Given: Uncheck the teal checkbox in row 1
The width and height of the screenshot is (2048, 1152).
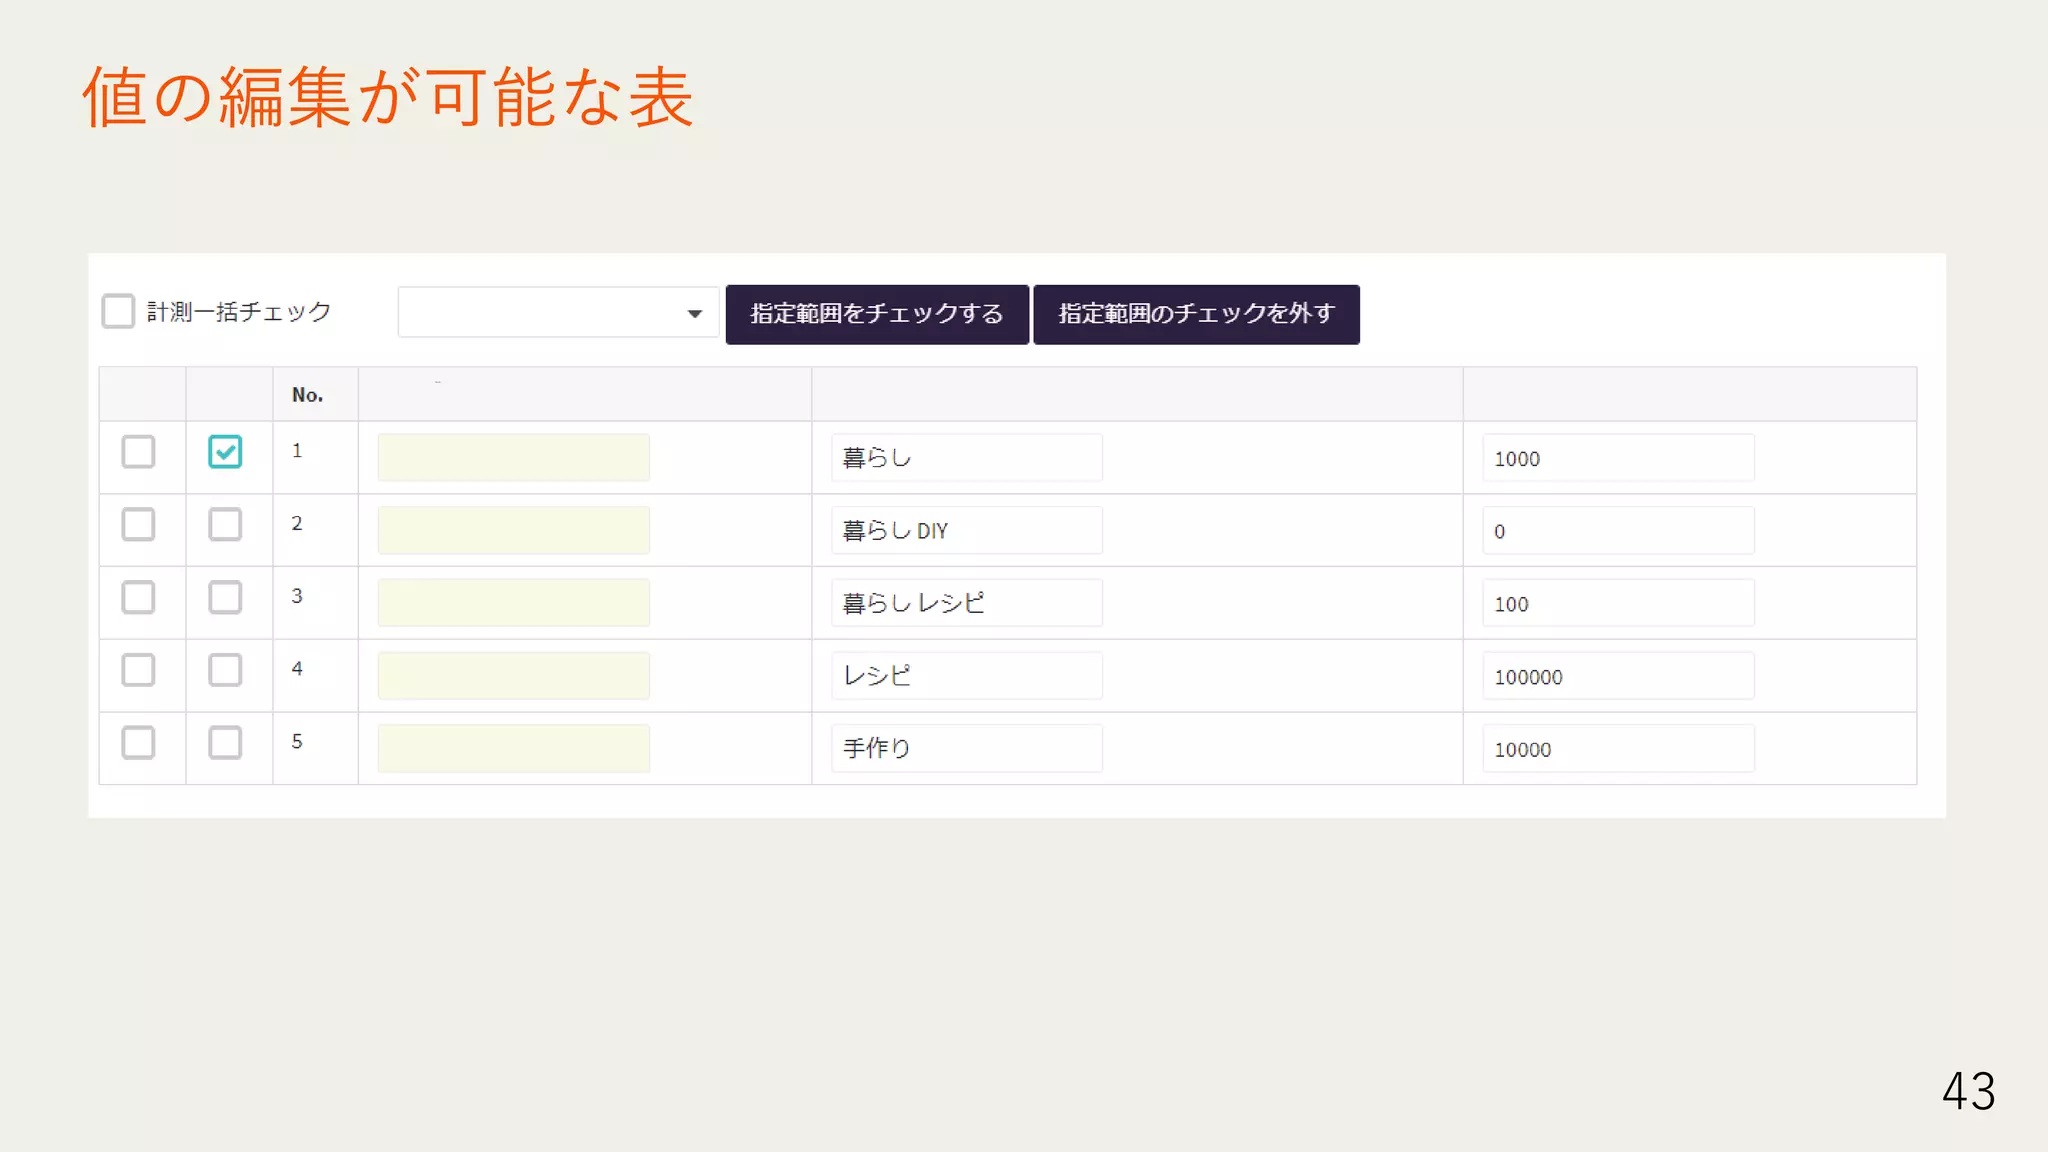Looking at the screenshot, I should 225,451.
